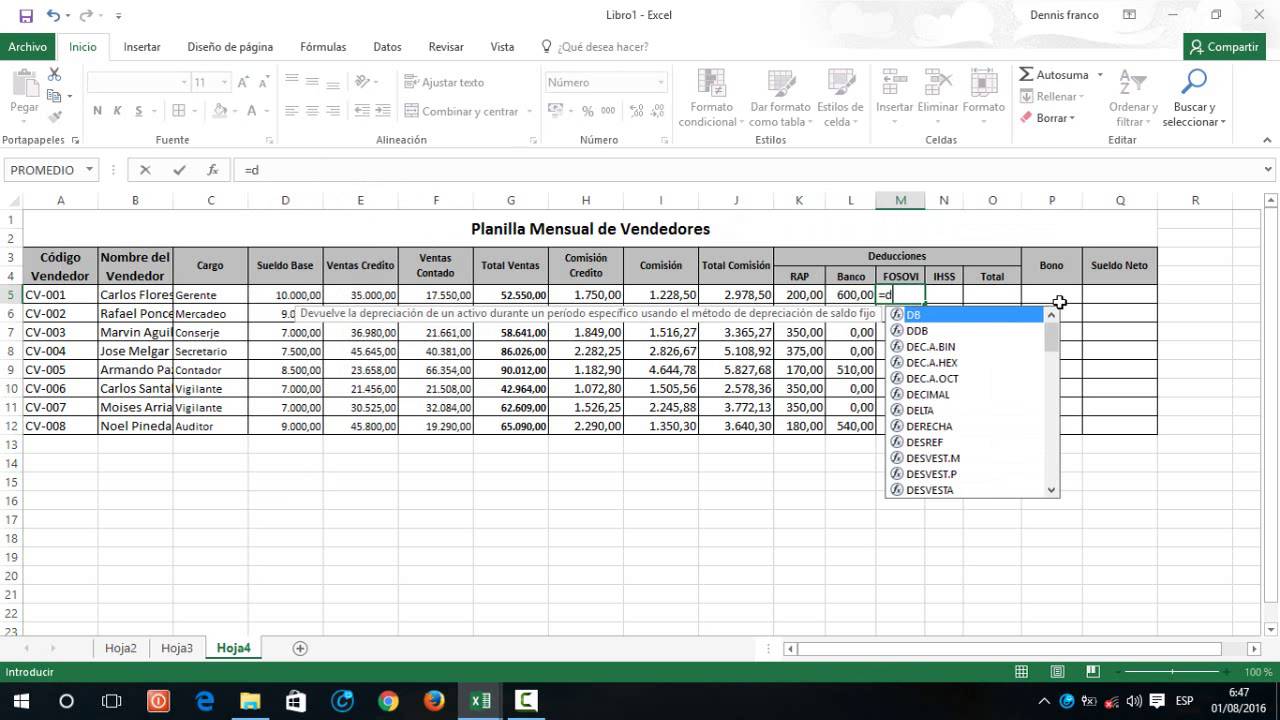Open Formato condicional menu
Screen dimensions: 1280x720
[711, 97]
